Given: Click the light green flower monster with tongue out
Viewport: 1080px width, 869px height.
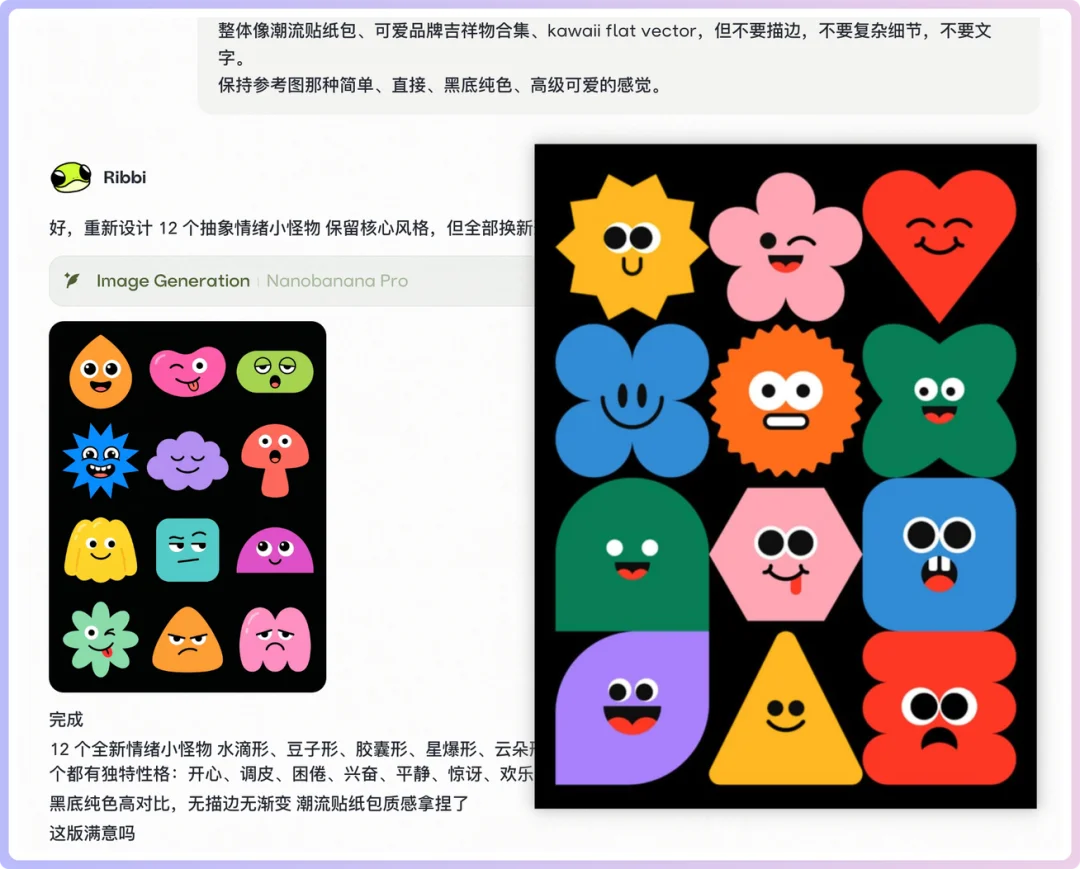Looking at the screenshot, I should [100, 638].
